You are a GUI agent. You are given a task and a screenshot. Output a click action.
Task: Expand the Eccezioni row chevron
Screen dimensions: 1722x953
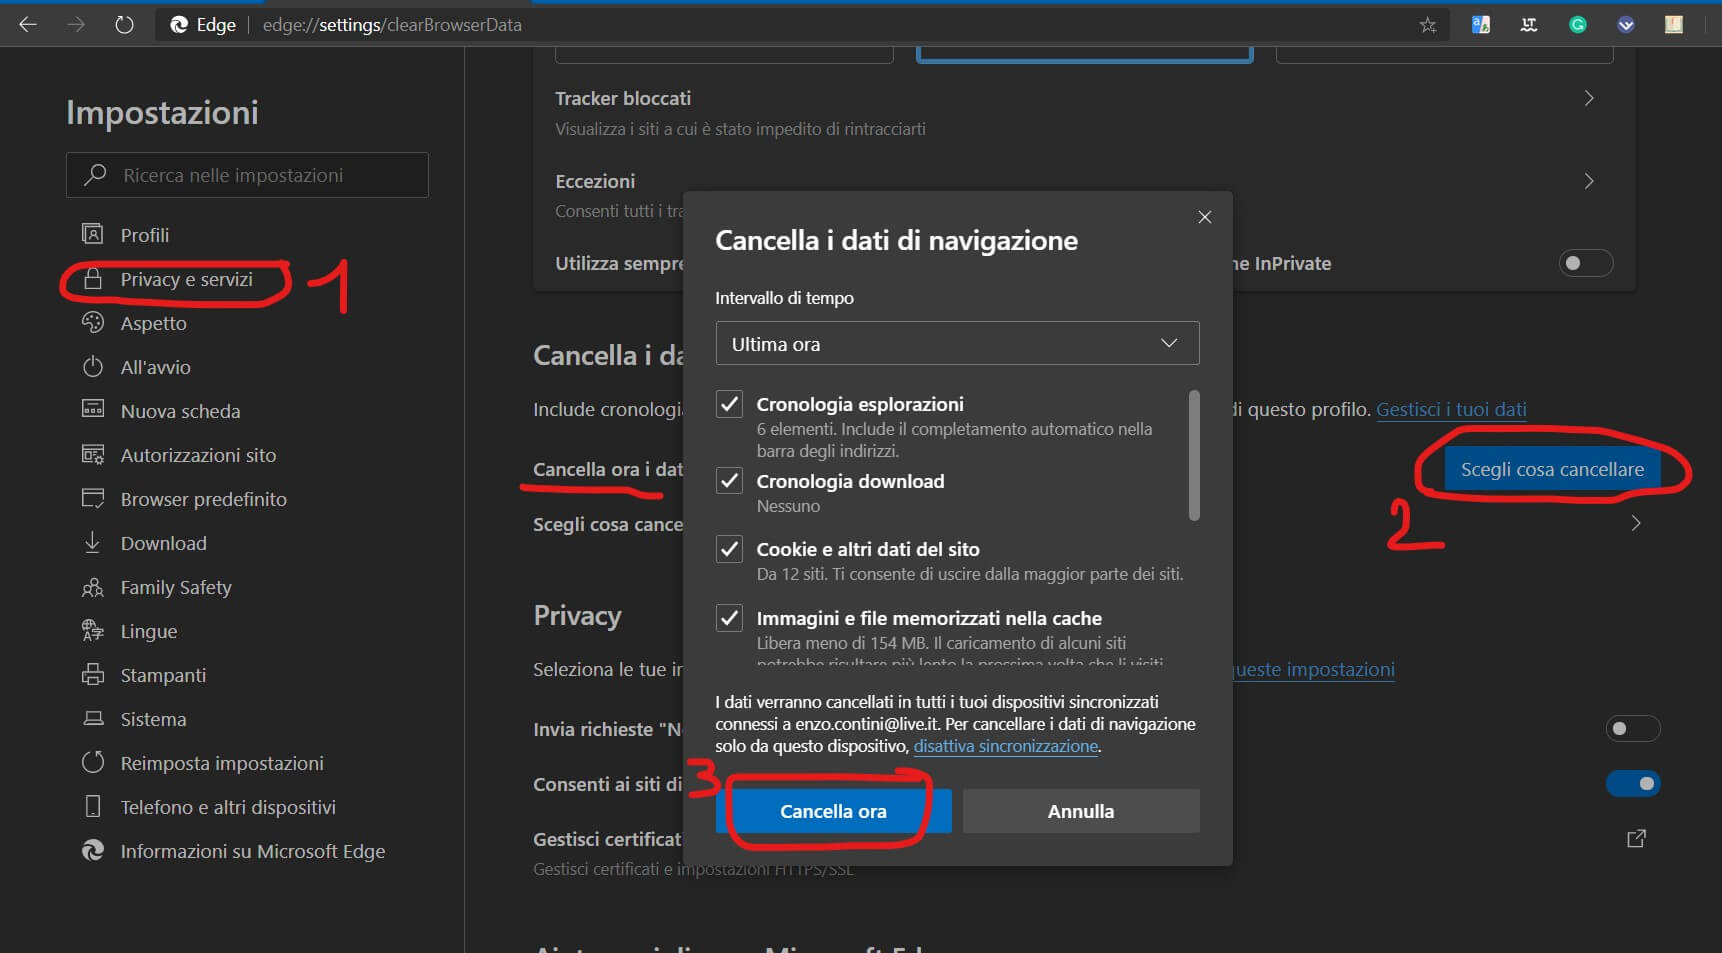1588,181
